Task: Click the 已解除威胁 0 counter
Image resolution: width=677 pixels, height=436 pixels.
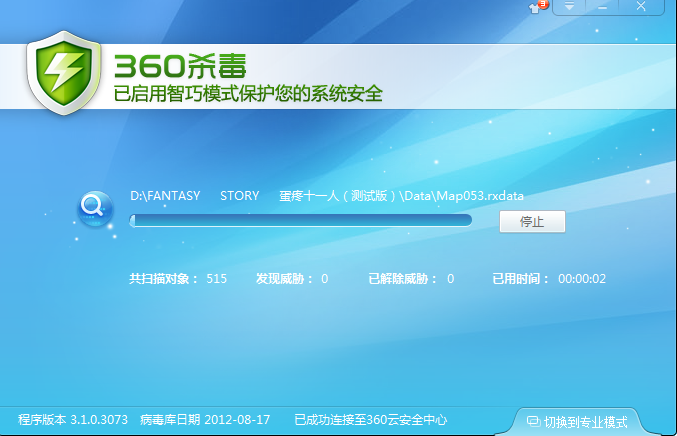Action: [411, 279]
